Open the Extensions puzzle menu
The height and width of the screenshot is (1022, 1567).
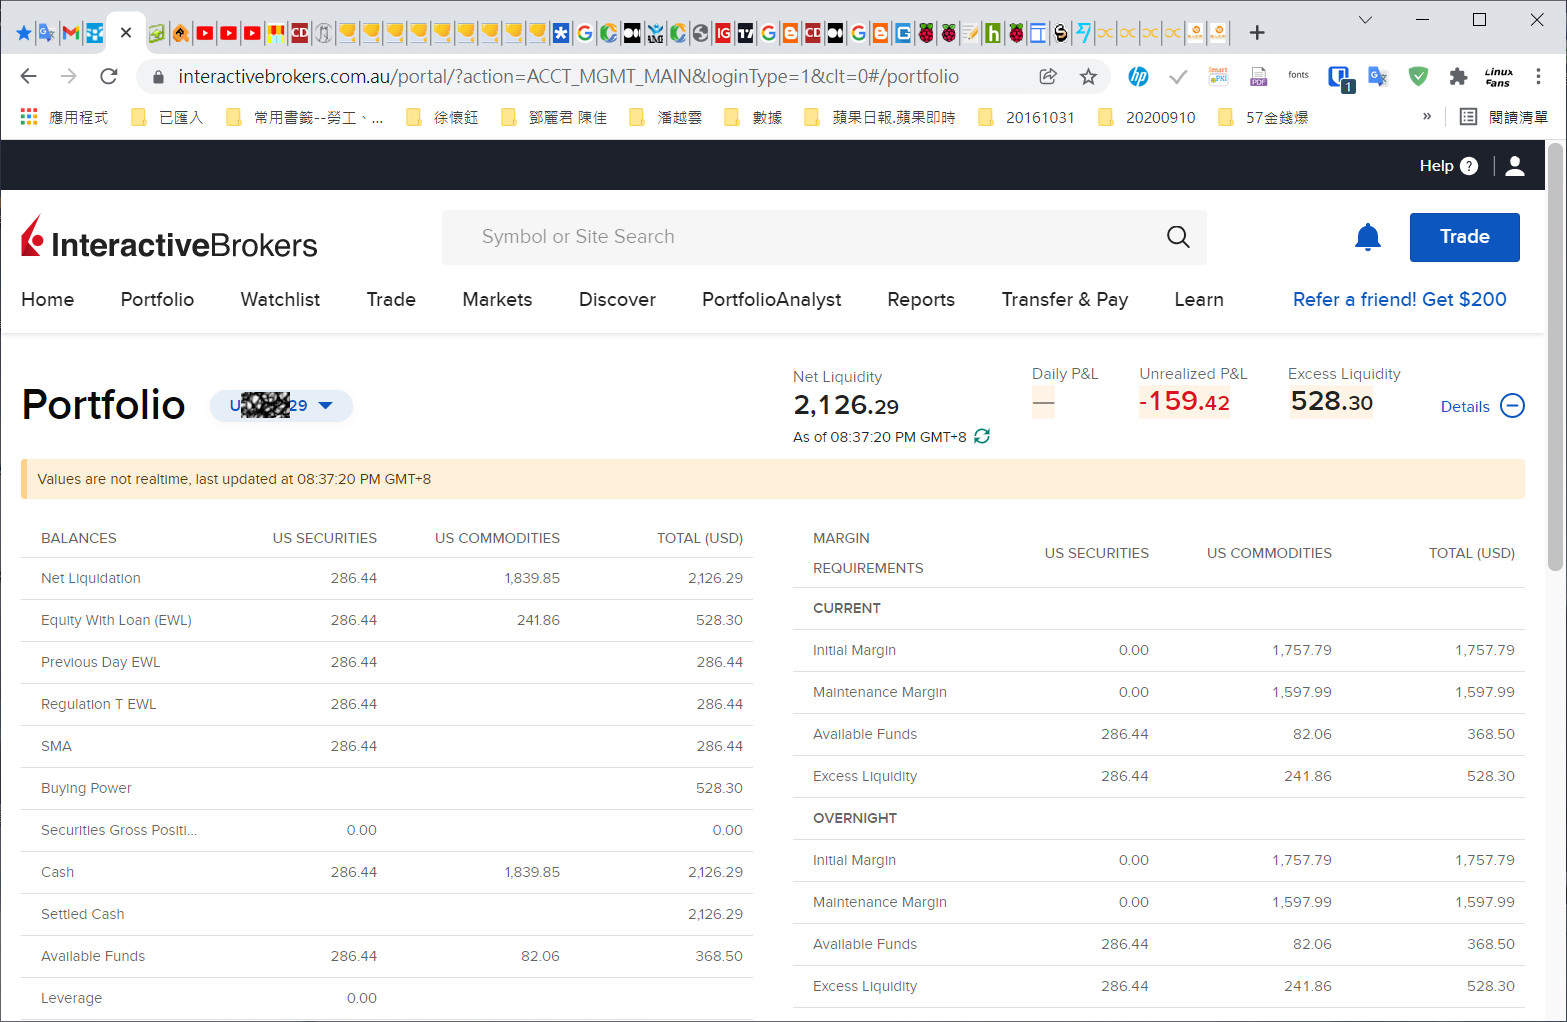(x=1458, y=76)
